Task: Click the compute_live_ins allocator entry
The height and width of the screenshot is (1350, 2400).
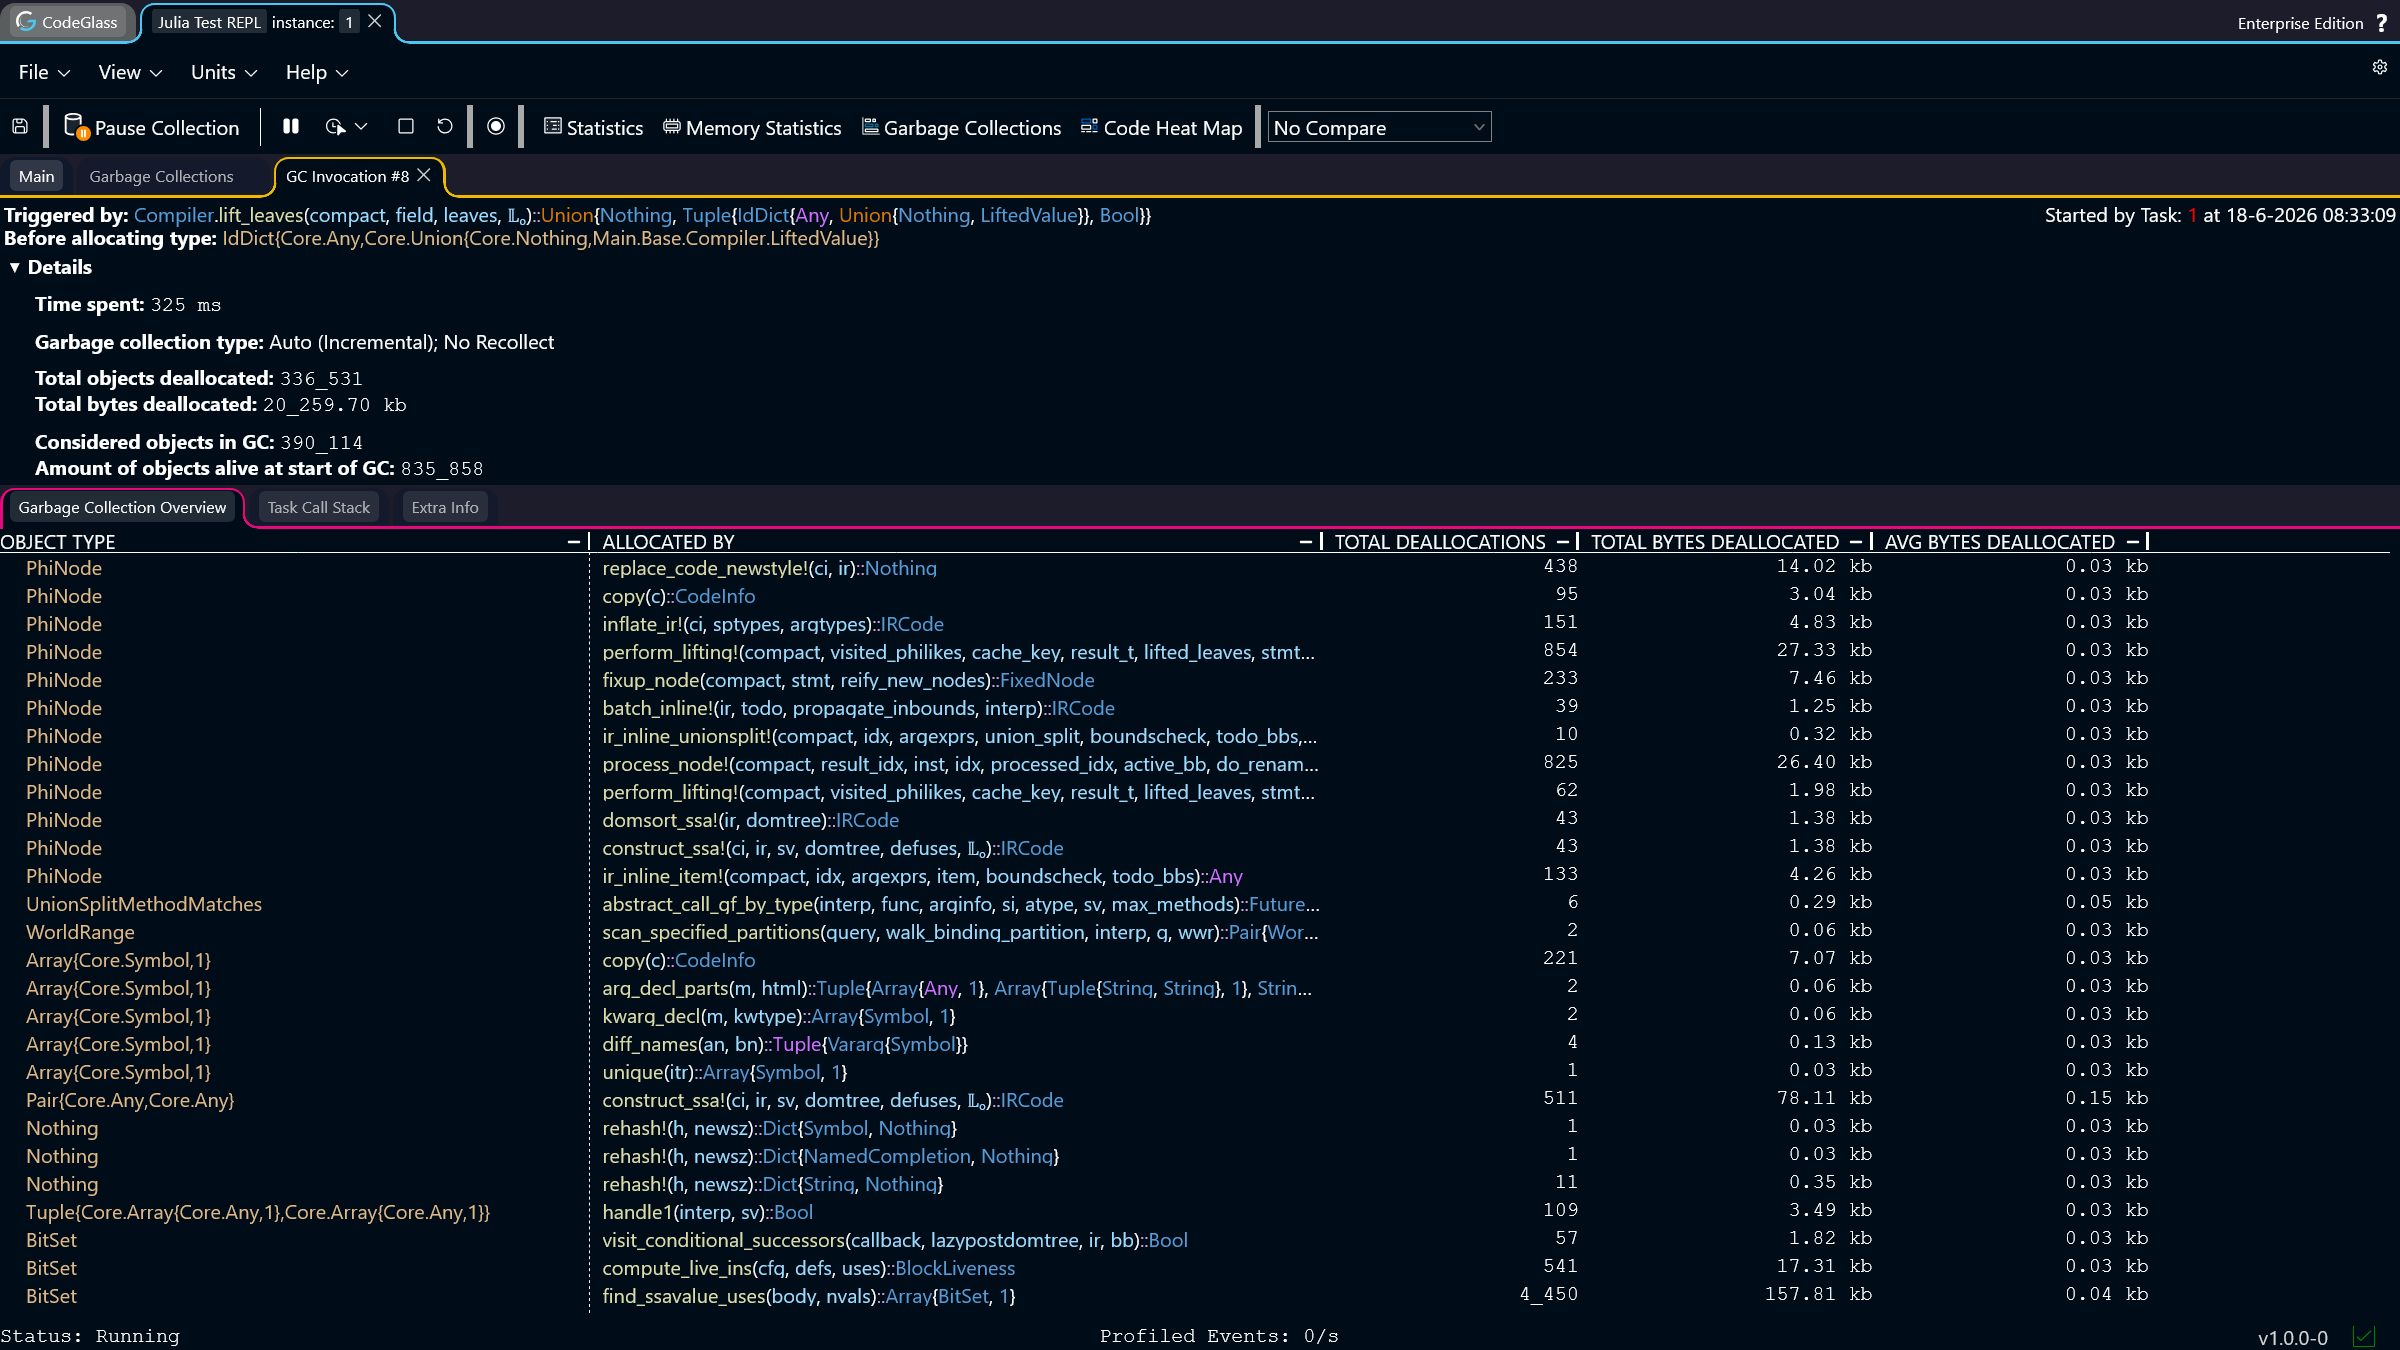Action: pos(808,1268)
